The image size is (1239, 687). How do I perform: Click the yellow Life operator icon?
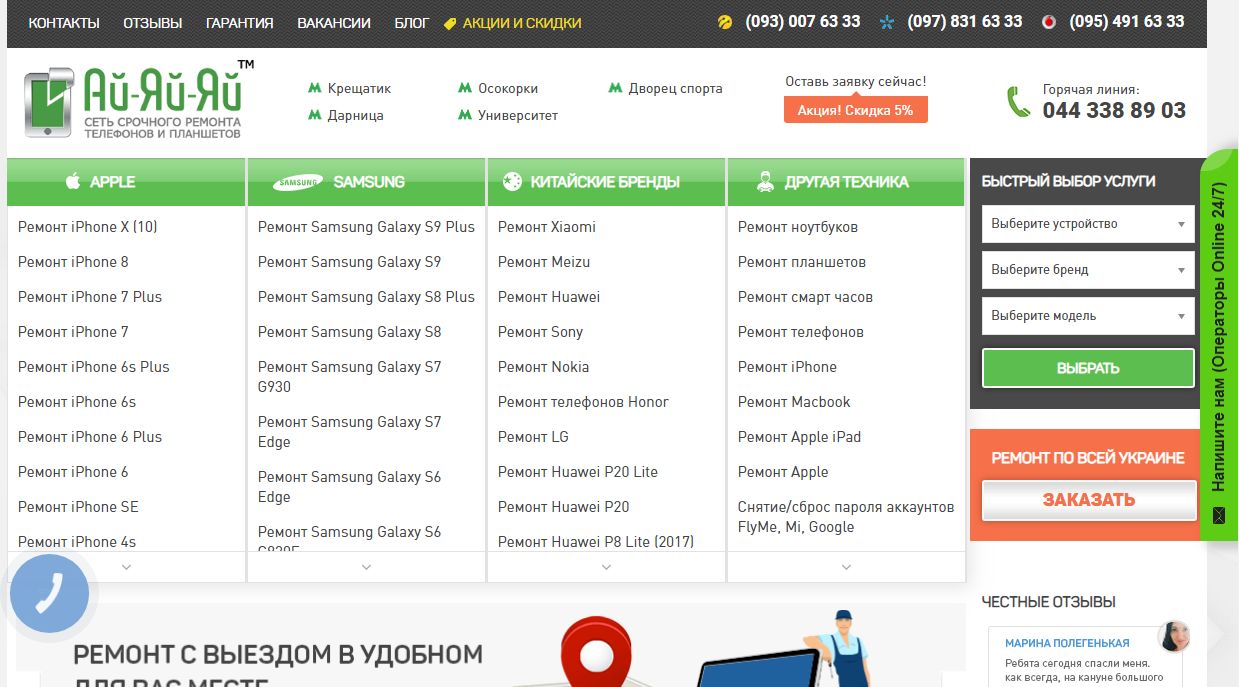point(725,22)
